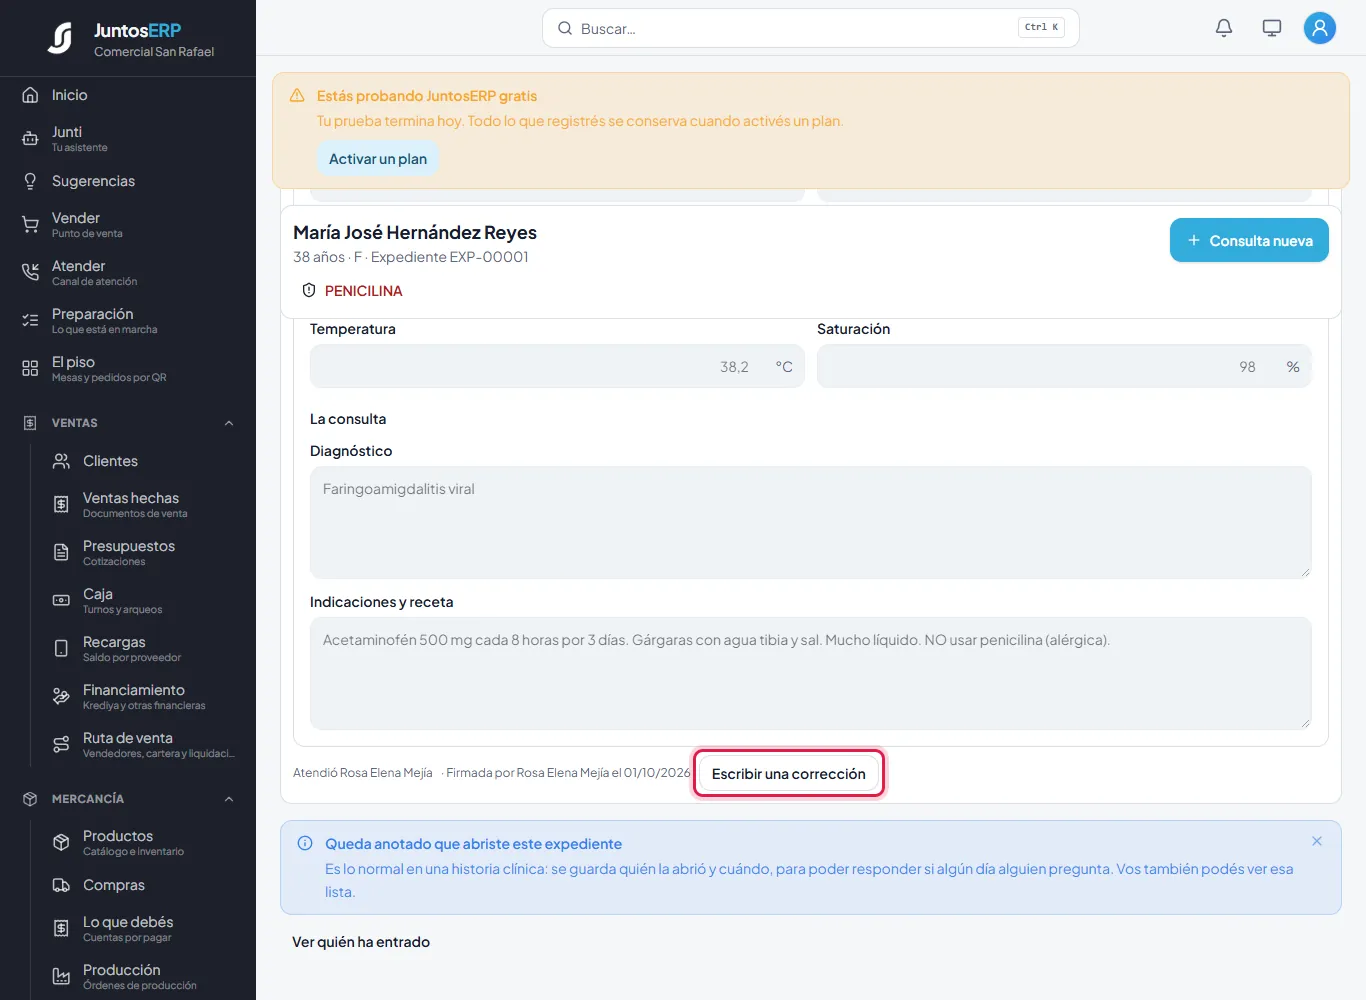Viewport: 1366px width, 1000px height.
Task: Expand Ver quién ha entrado
Action: (x=361, y=942)
